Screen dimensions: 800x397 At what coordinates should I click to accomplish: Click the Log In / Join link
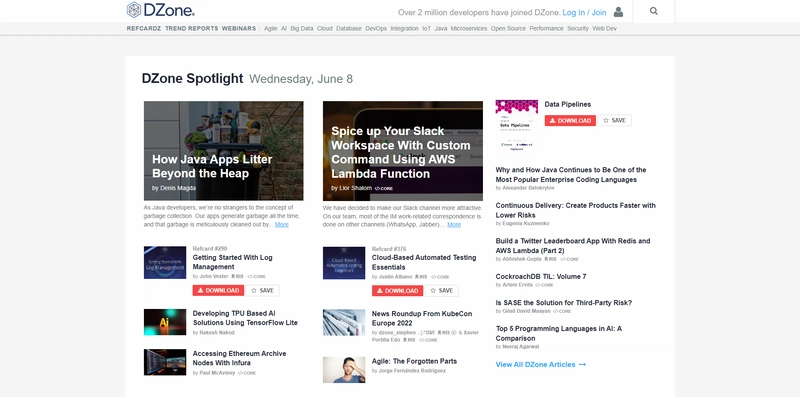[584, 12]
